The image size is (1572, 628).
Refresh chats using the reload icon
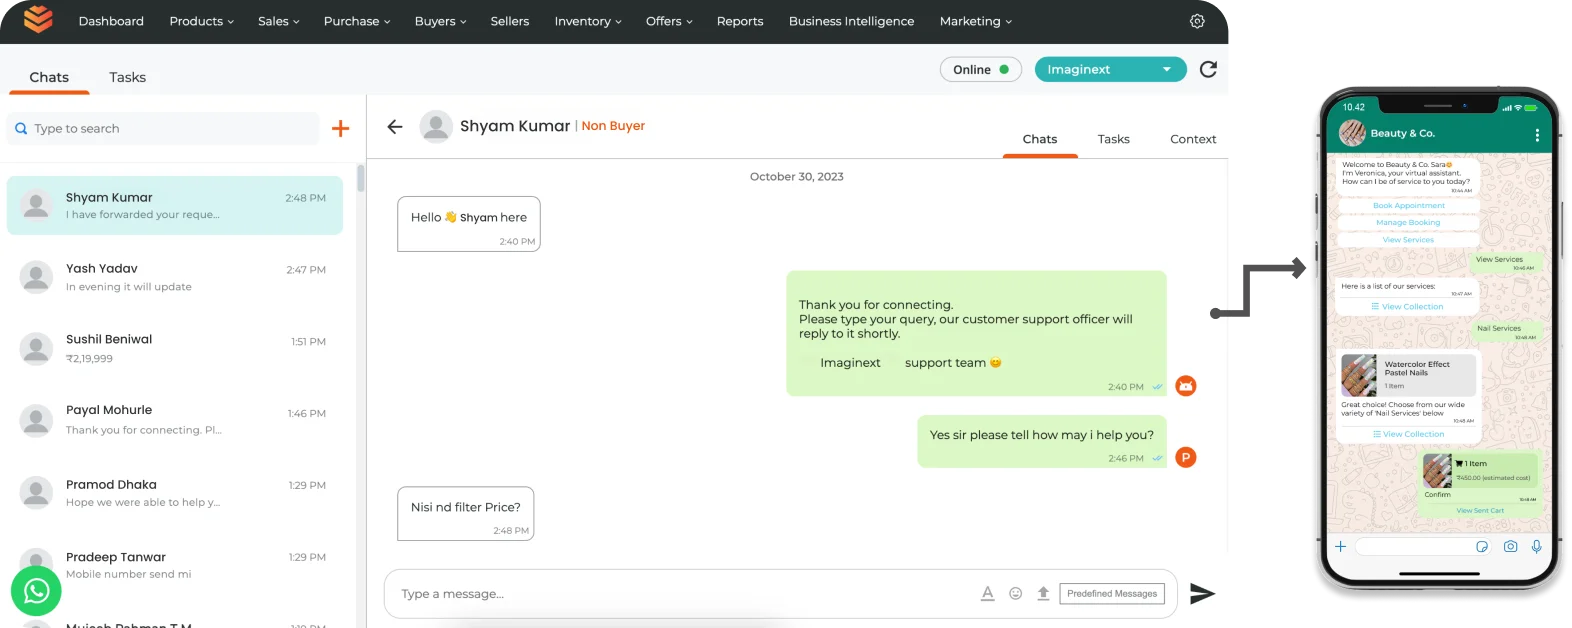(x=1208, y=69)
